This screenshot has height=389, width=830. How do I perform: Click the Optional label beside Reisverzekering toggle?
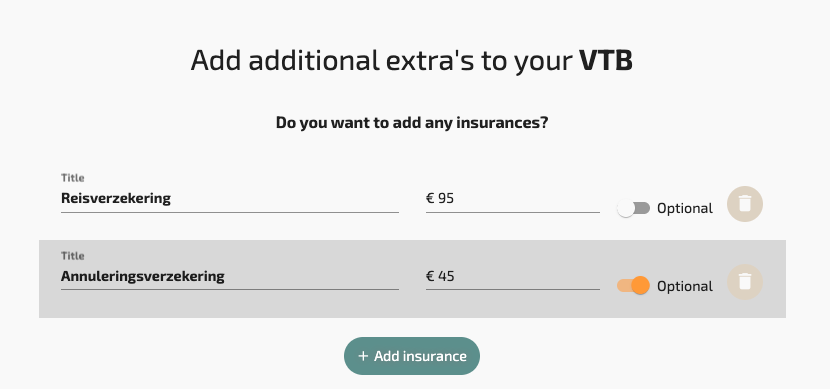pos(684,209)
